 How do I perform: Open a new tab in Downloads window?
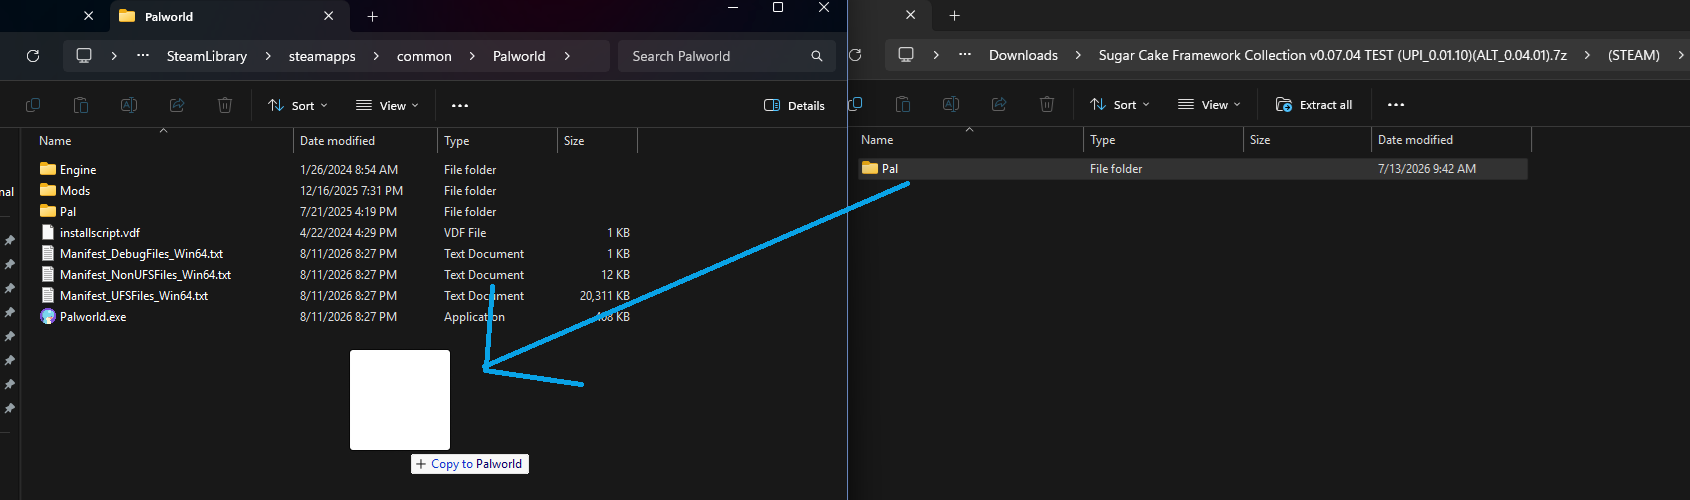pos(954,15)
